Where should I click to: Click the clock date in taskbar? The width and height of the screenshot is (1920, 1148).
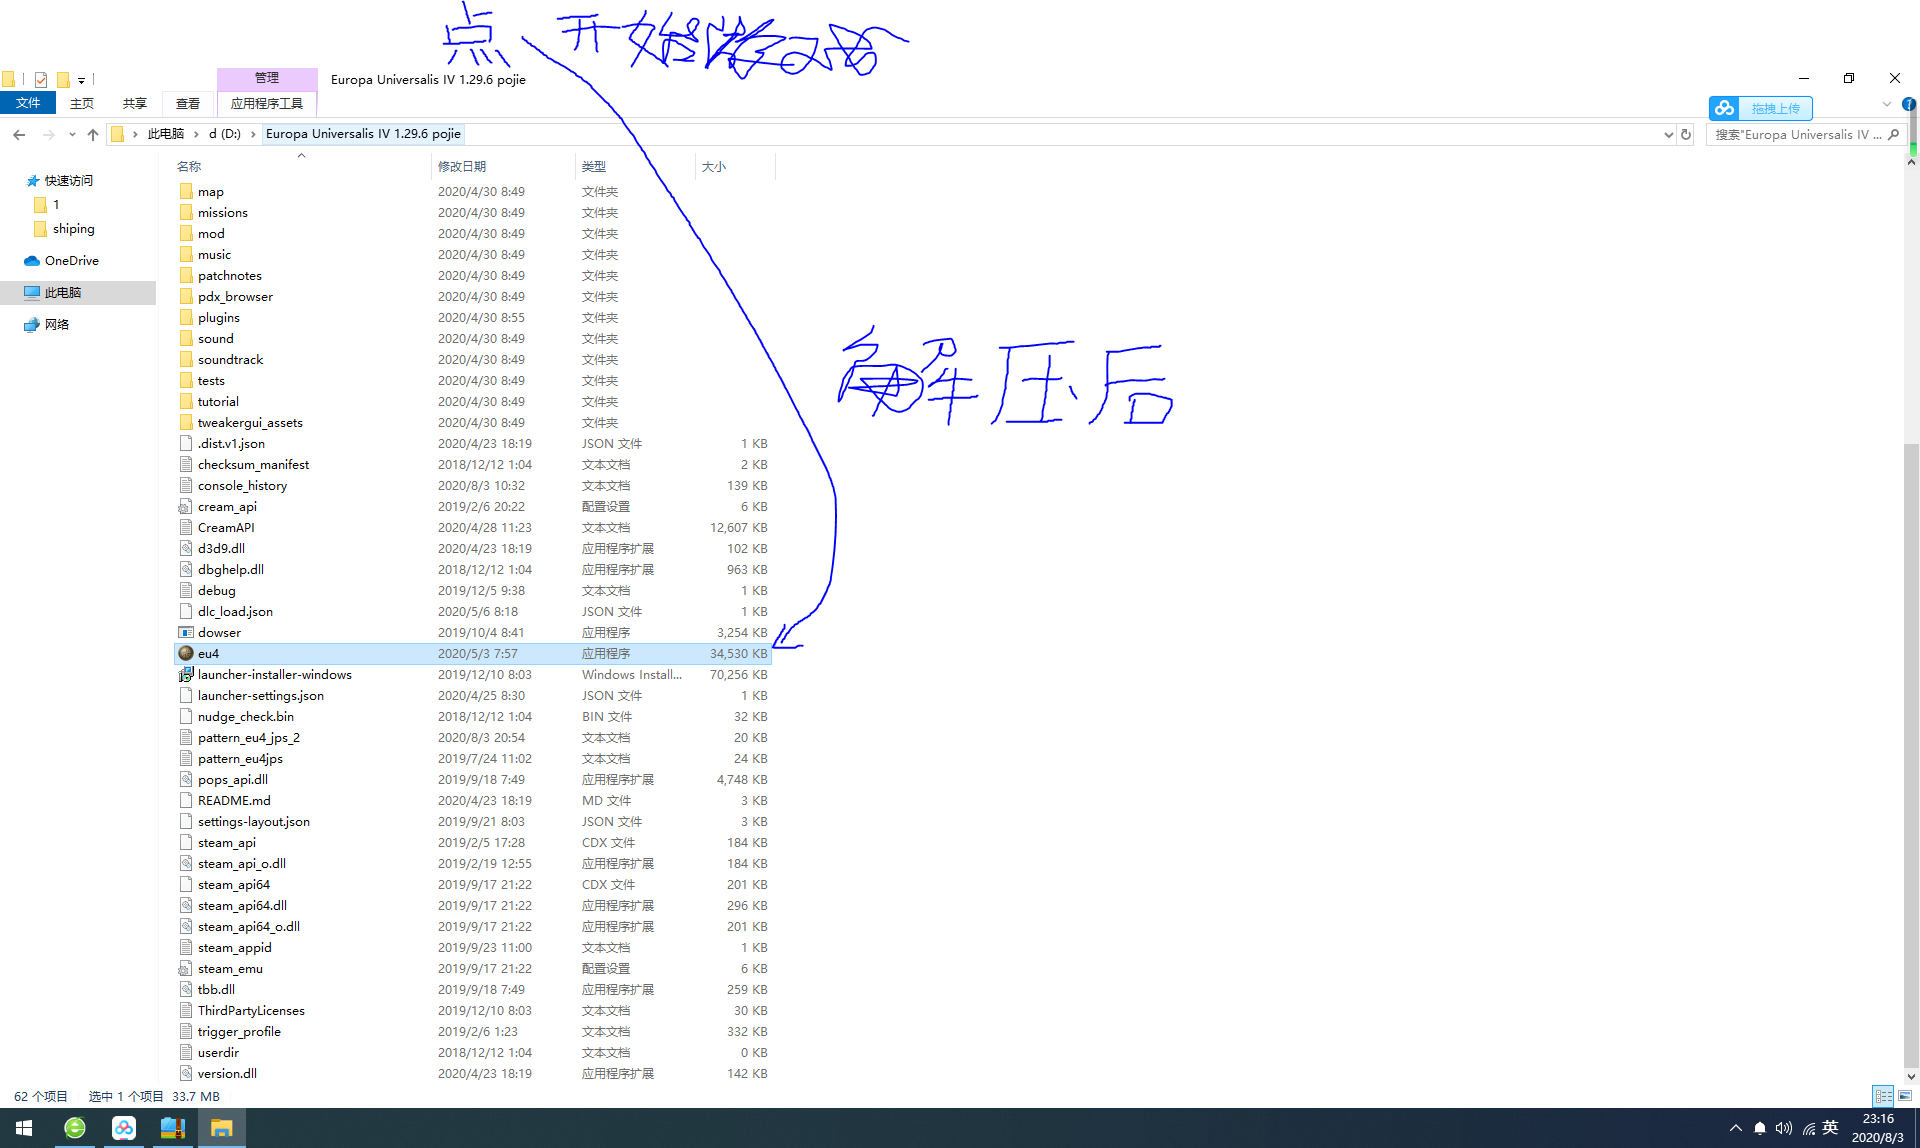click(x=1878, y=1128)
